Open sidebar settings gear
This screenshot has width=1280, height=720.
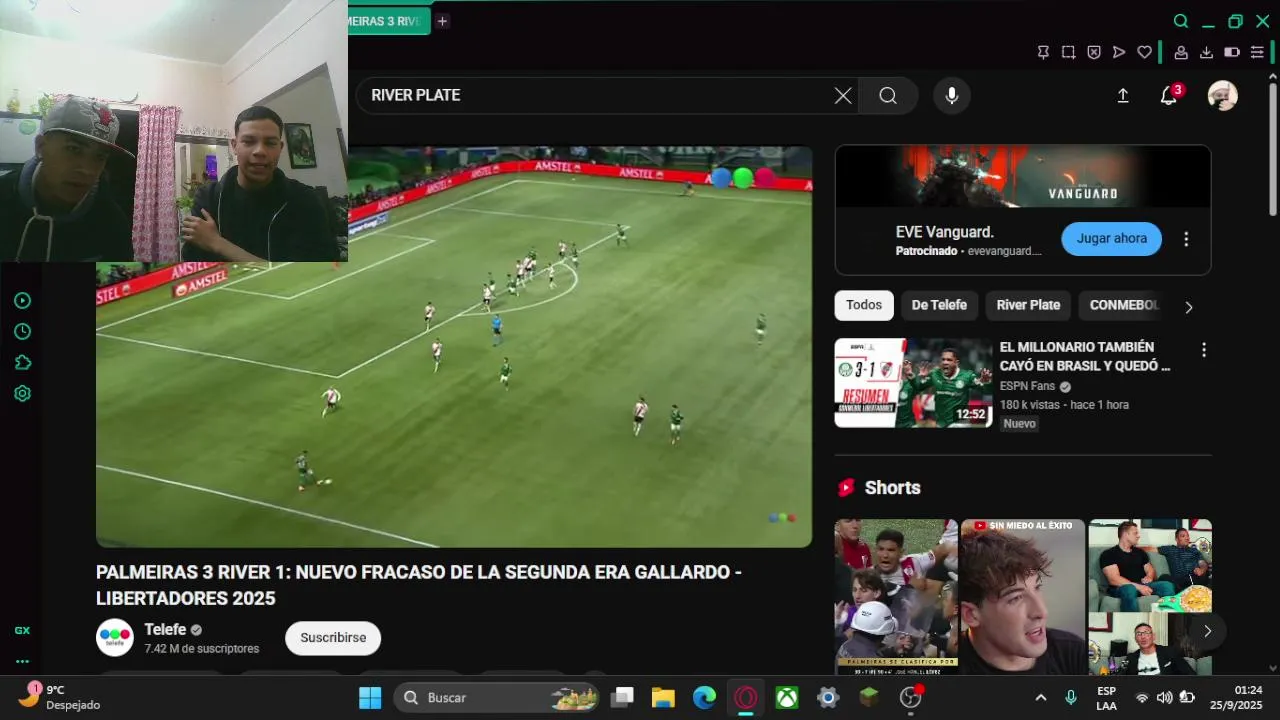point(22,393)
